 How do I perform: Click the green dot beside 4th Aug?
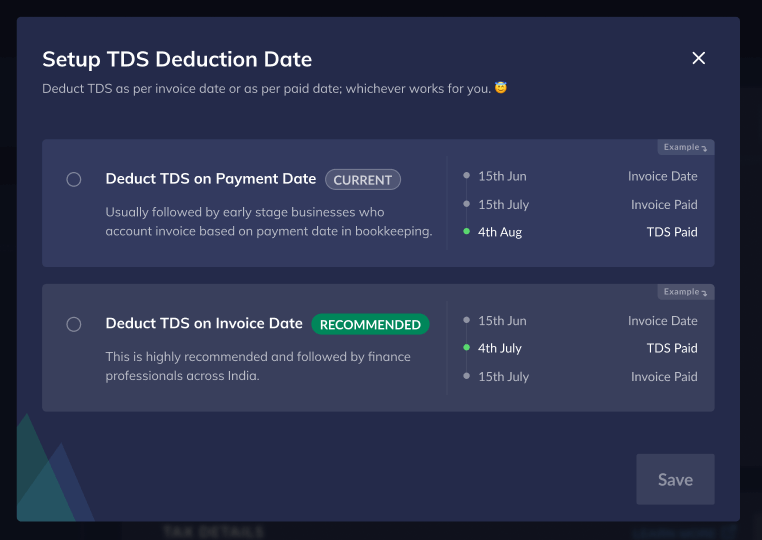point(466,232)
